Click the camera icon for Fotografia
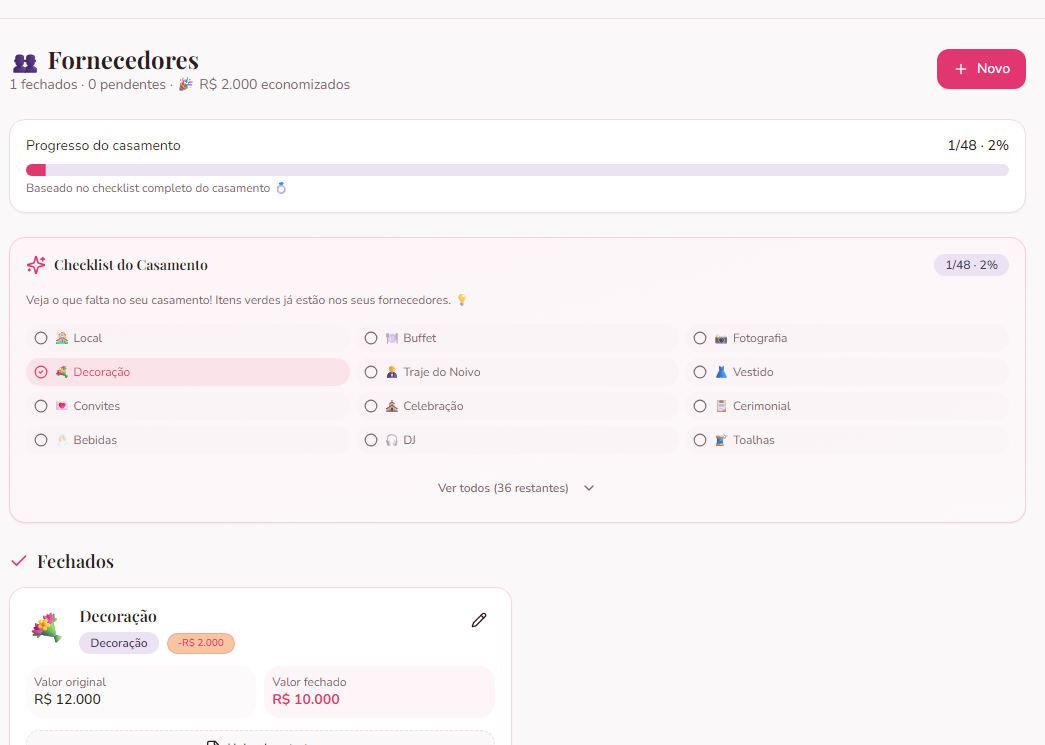1045x745 pixels. pos(721,339)
